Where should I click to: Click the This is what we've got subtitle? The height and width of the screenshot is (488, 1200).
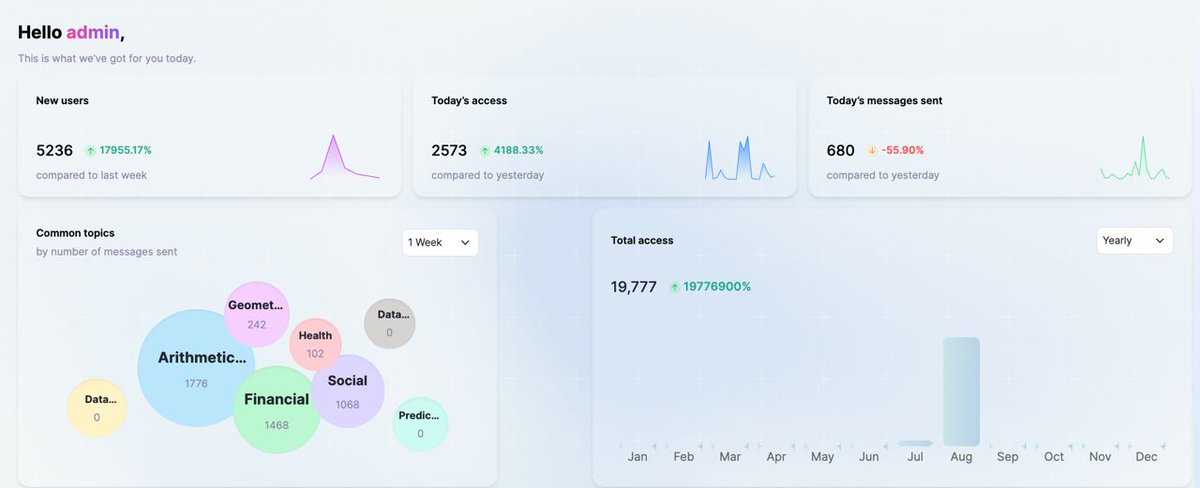(x=107, y=58)
